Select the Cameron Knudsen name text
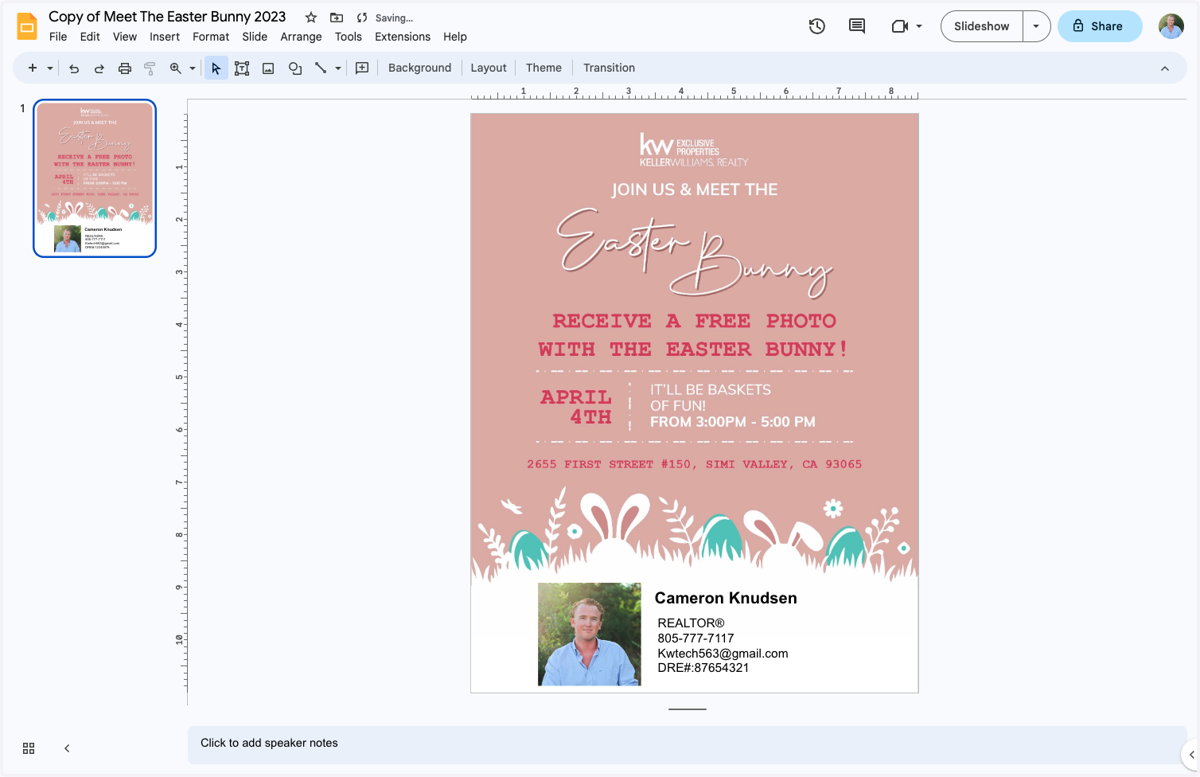The width and height of the screenshot is (1200, 777). [726, 598]
